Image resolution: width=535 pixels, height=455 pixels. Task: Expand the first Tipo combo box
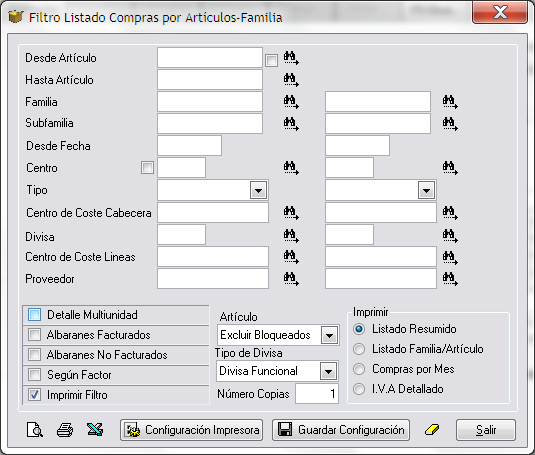click(258, 190)
